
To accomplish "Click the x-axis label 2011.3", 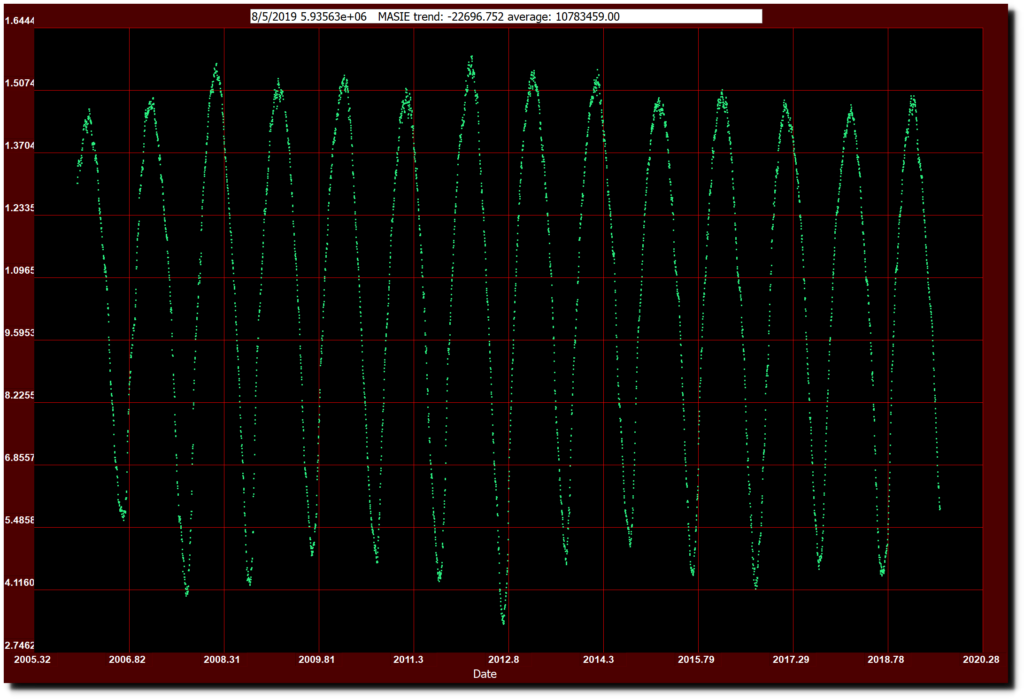I will [x=408, y=660].
